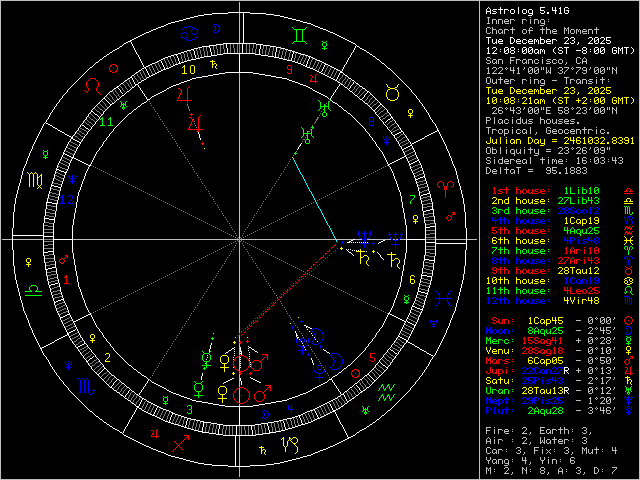Select the Leo symbol on the chart wheel
This screenshot has height=480, width=640.
[x=92, y=88]
